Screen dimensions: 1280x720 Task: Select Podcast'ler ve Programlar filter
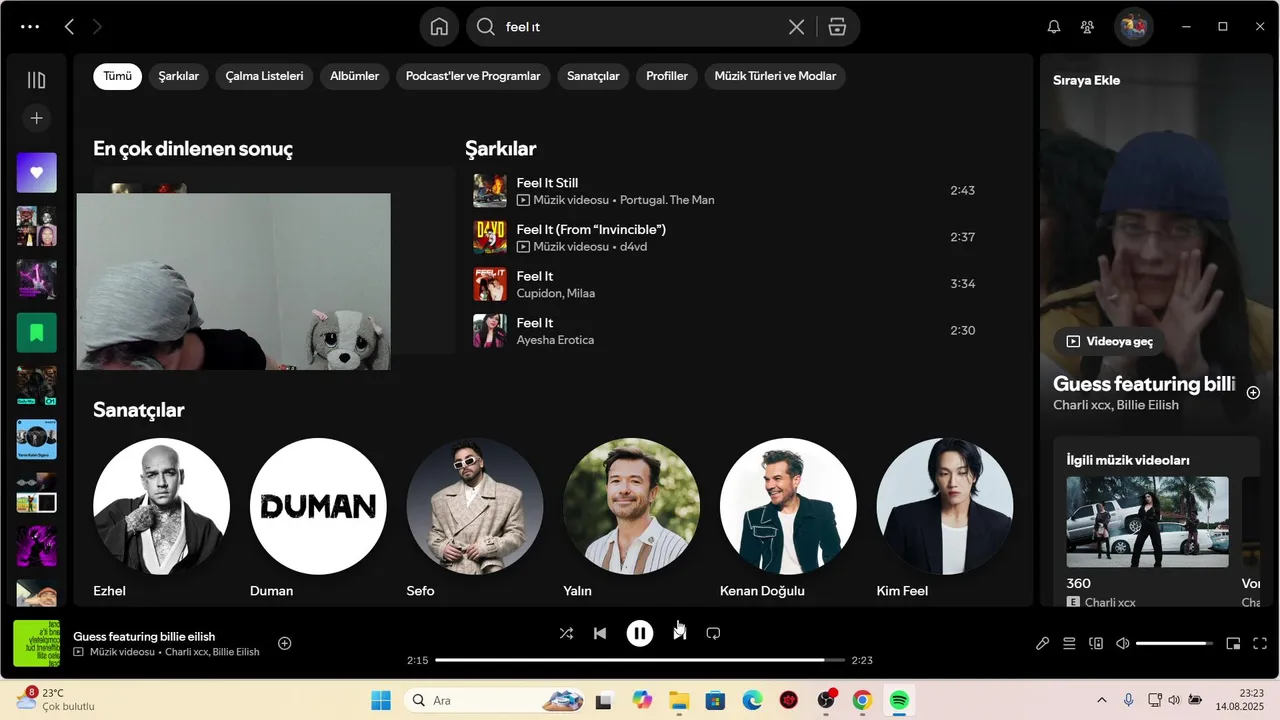coord(473,76)
